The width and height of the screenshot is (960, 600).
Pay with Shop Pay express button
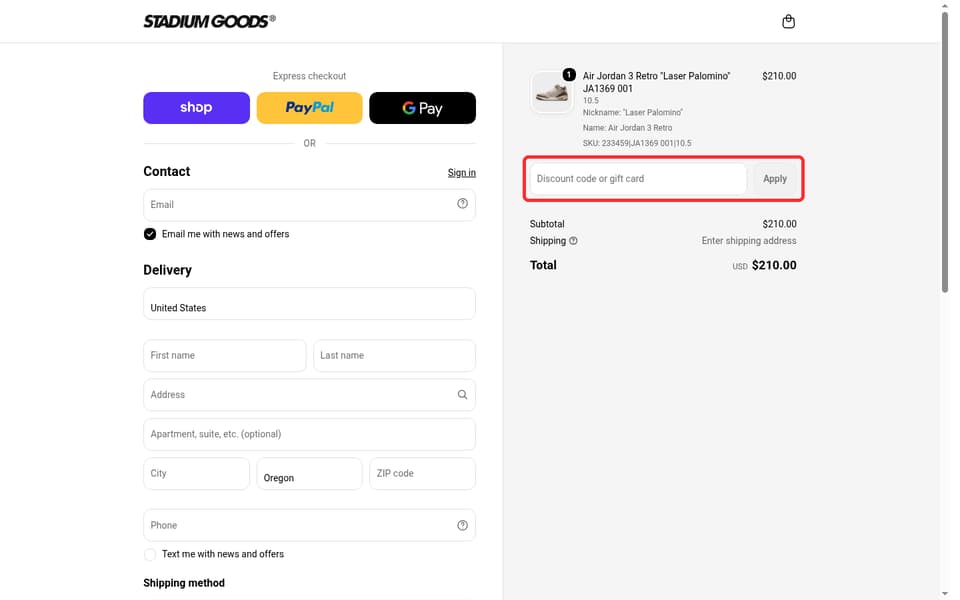click(197, 108)
